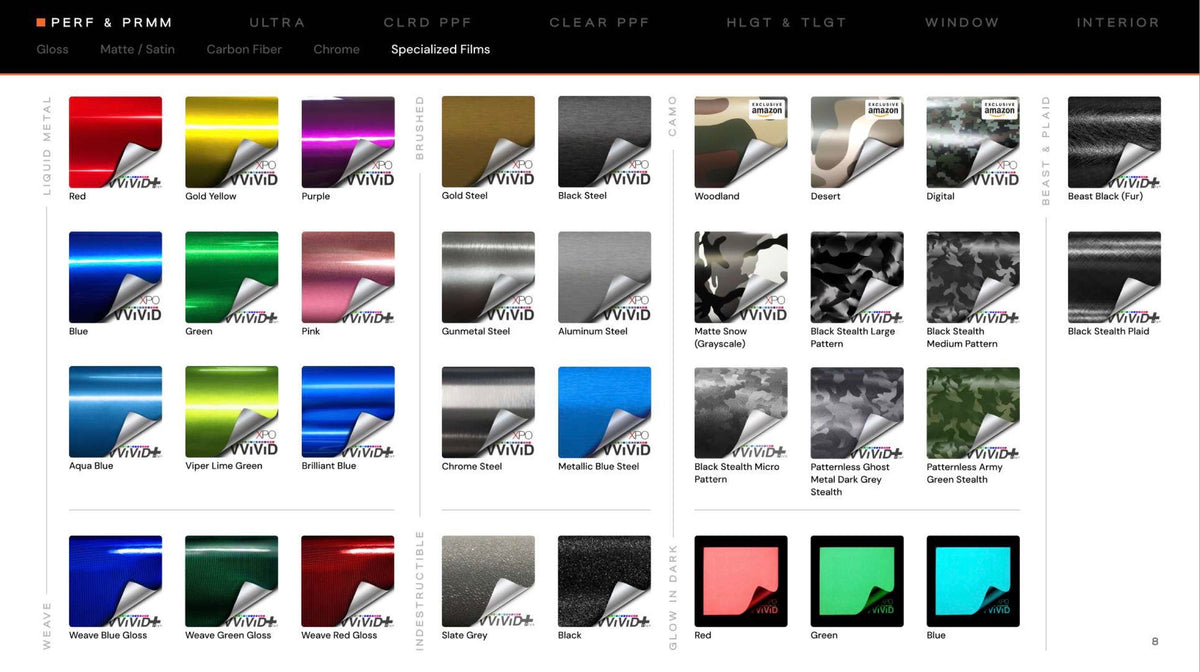Image resolution: width=1200 pixels, height=672 pixels.
Task: Click the Viper Lime Green label text
Action: (224, 466)
